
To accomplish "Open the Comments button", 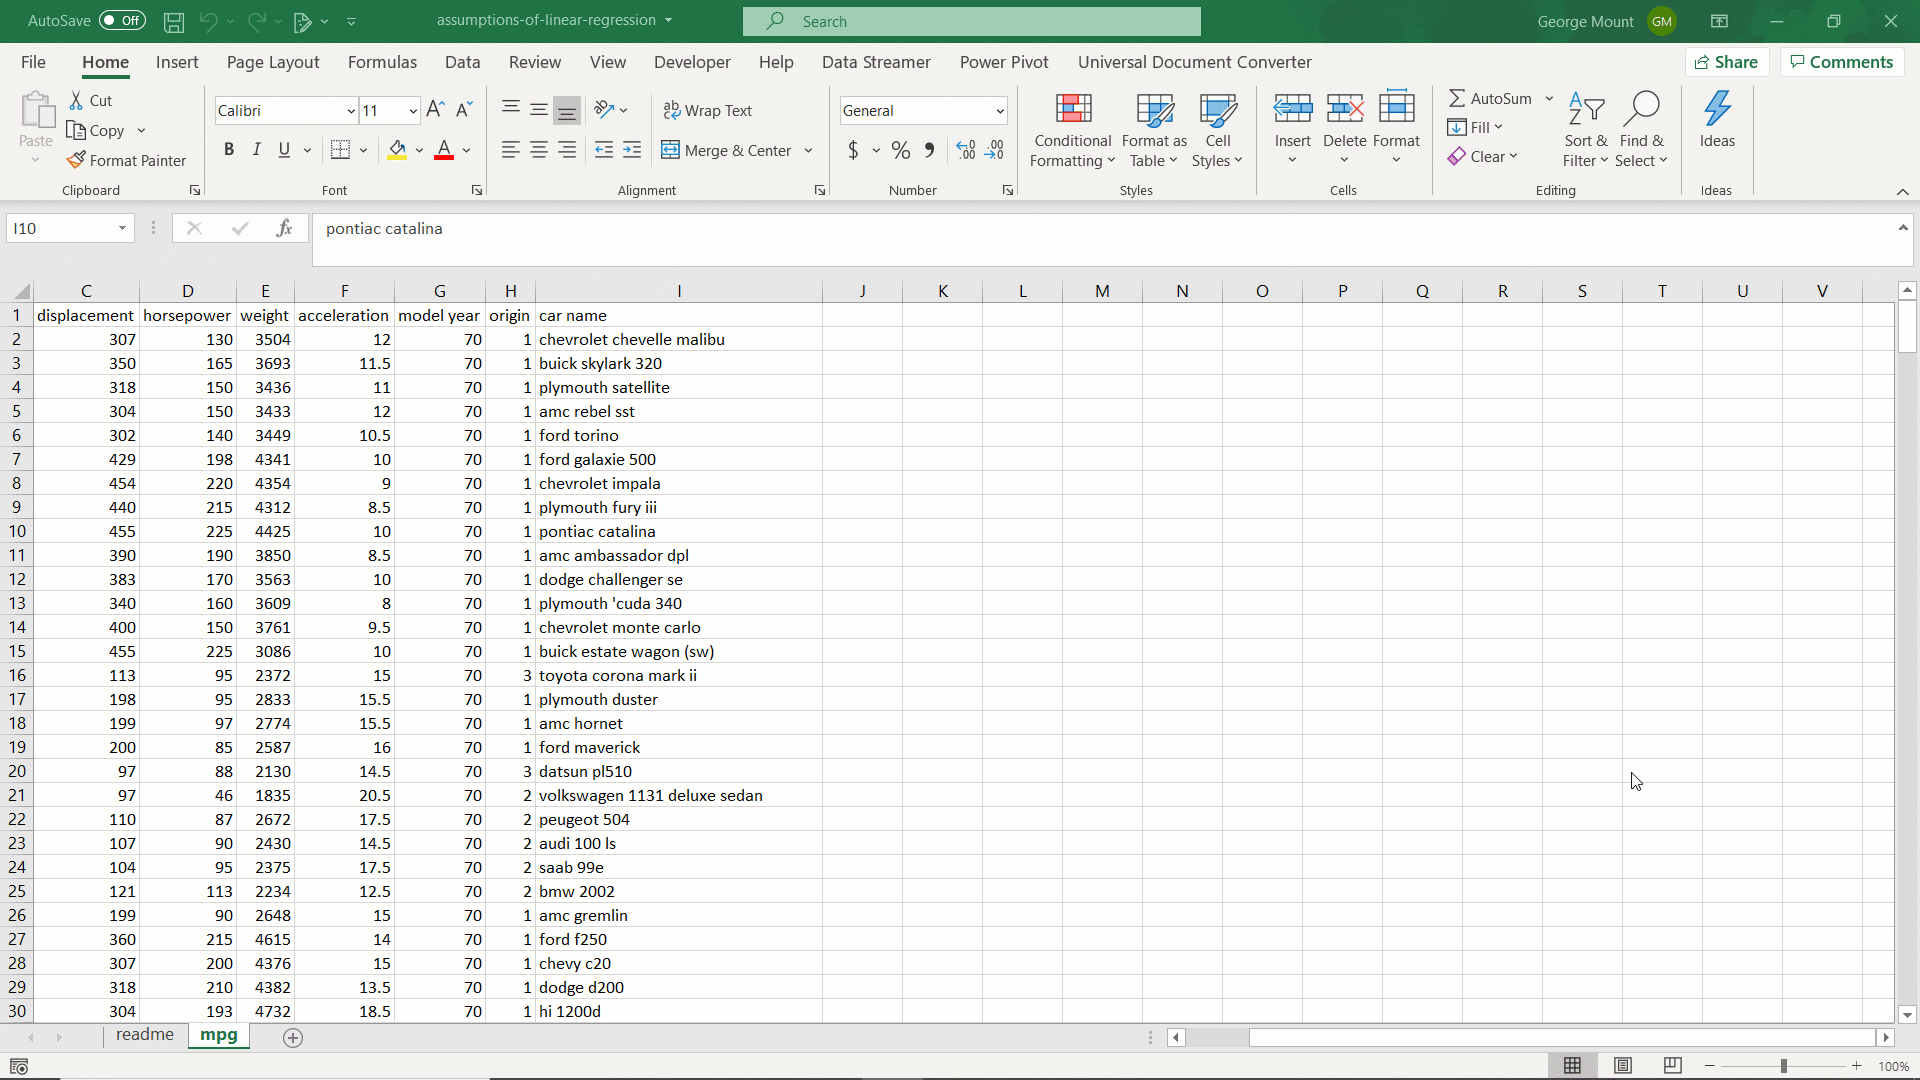I will click(x=1841, y=62).
